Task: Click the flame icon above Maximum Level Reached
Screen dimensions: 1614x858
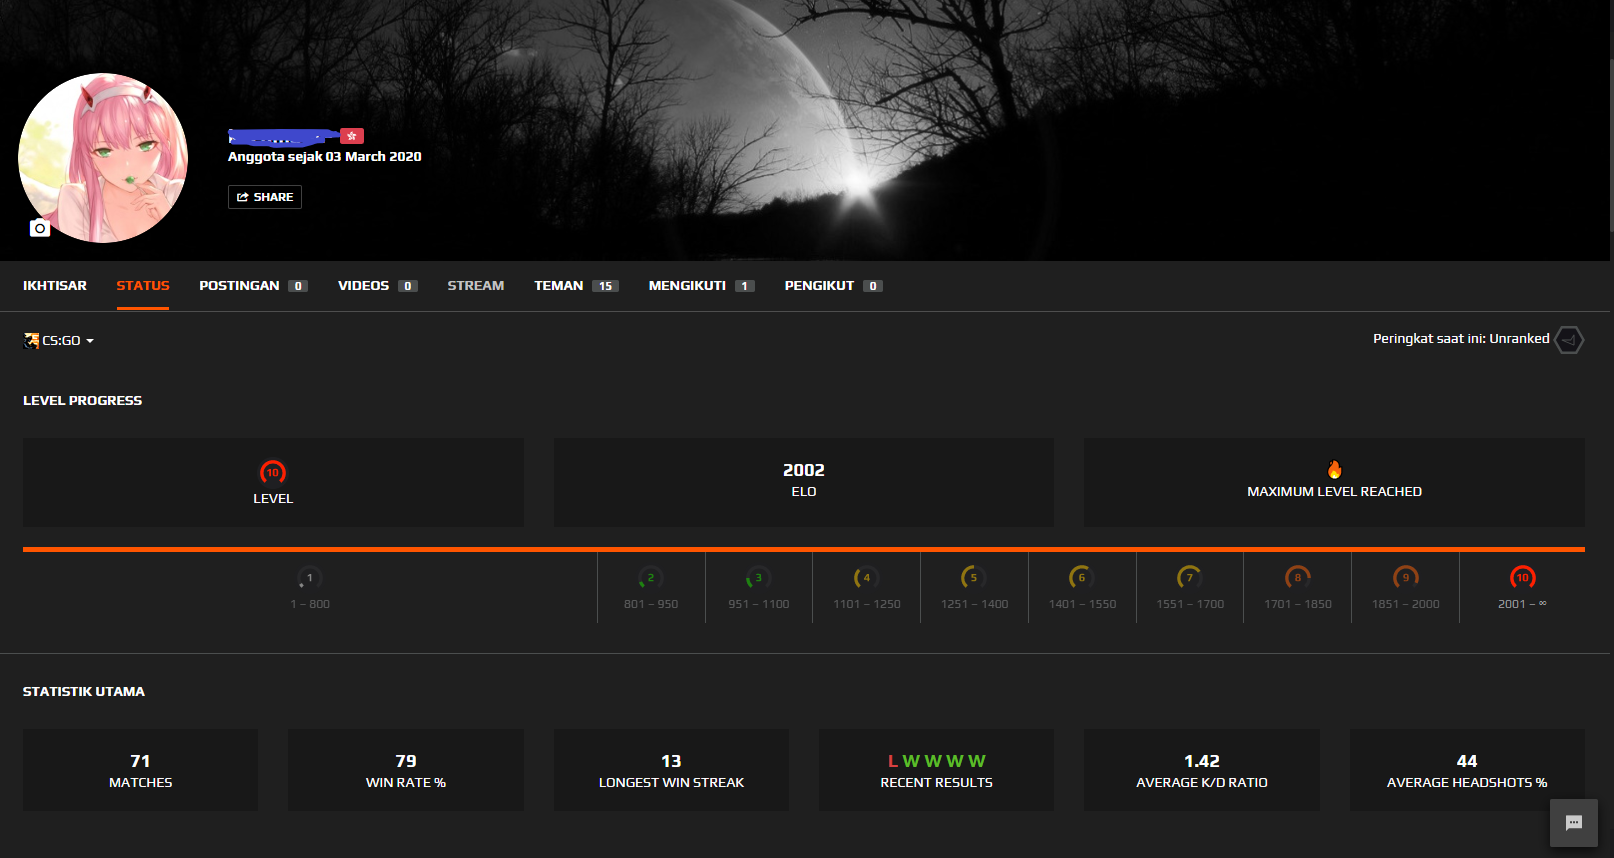Action: click(x=1334, y=470)
